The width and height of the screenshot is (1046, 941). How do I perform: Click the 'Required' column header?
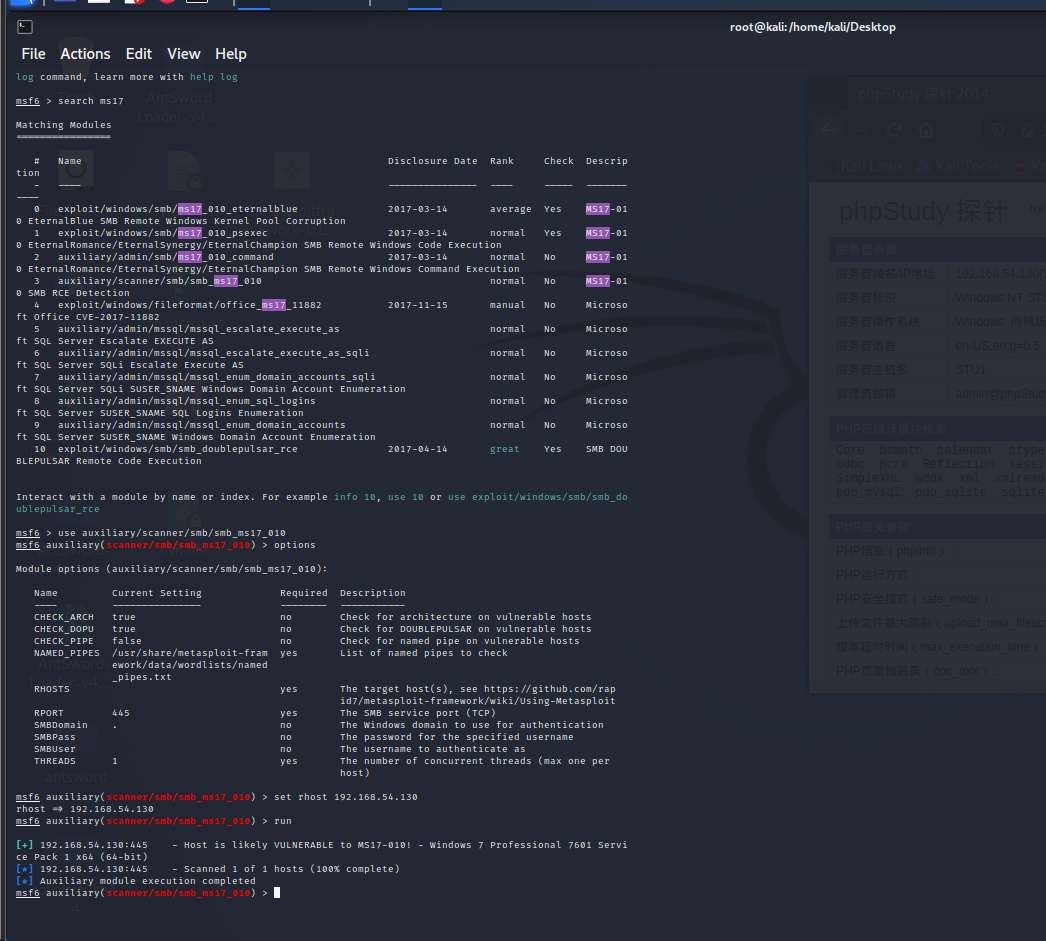pyautogui.click(x=304, y=593)
